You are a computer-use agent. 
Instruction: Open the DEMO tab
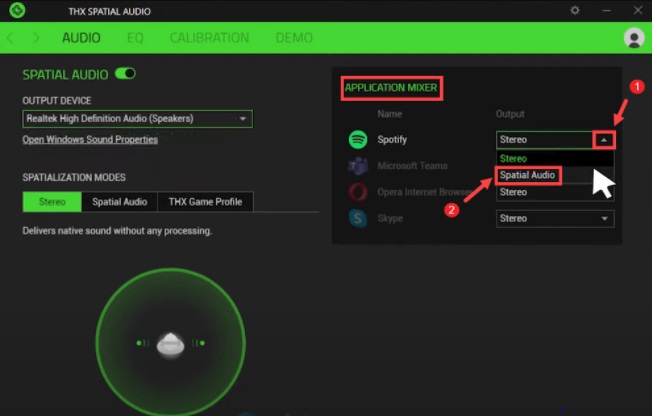[x=294, y=38]
